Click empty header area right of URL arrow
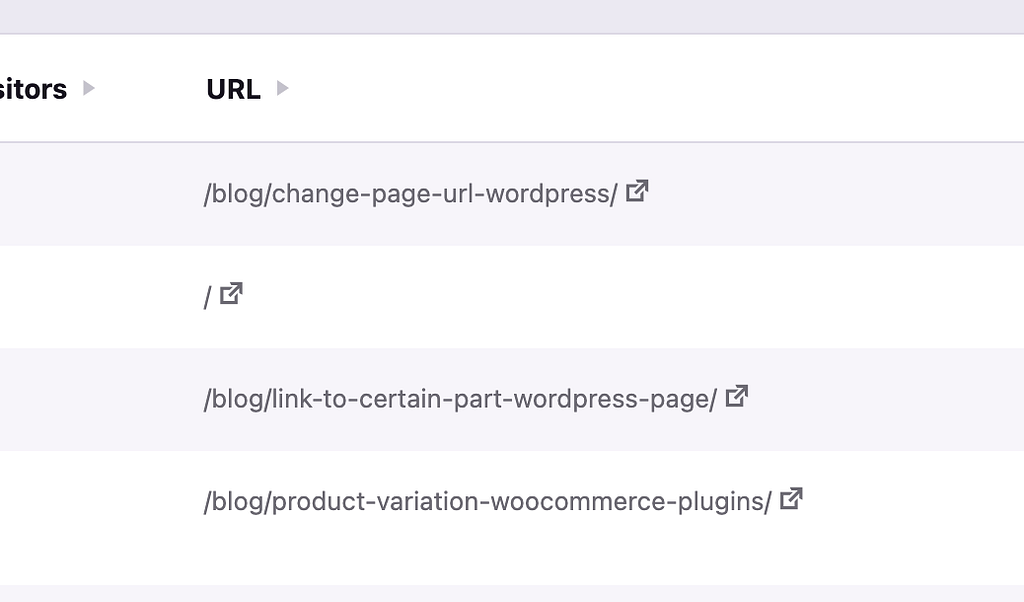Screen dimensions: 1024x602 650,89
